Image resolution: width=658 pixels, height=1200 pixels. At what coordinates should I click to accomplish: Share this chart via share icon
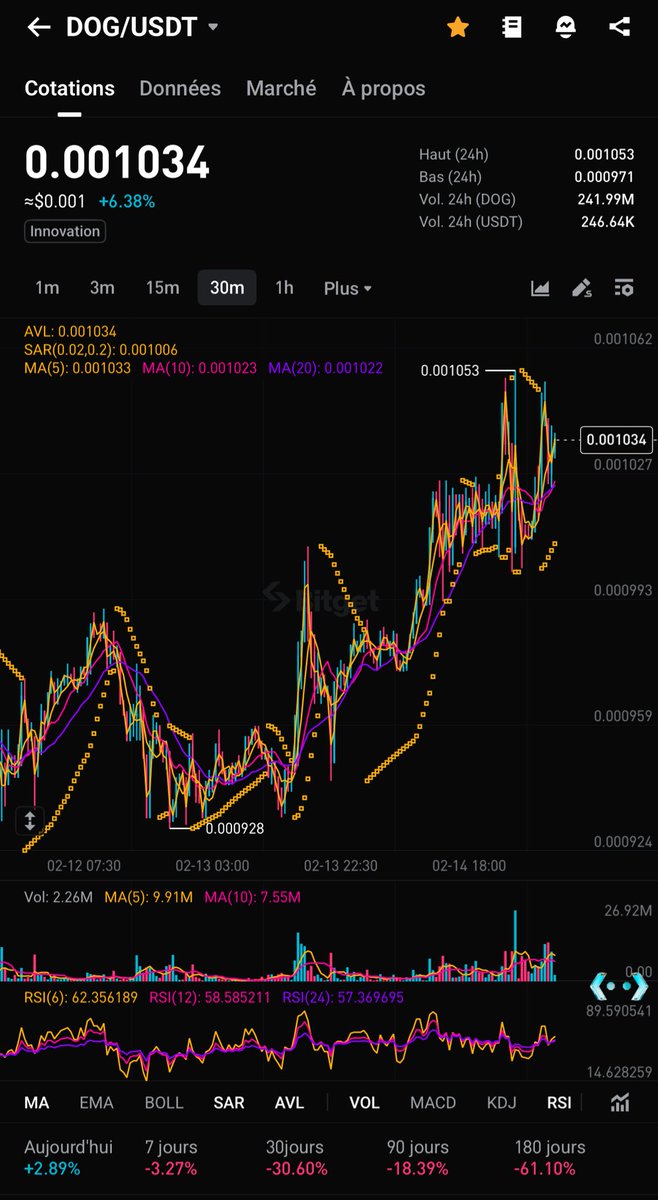click(x=619, y=27)
